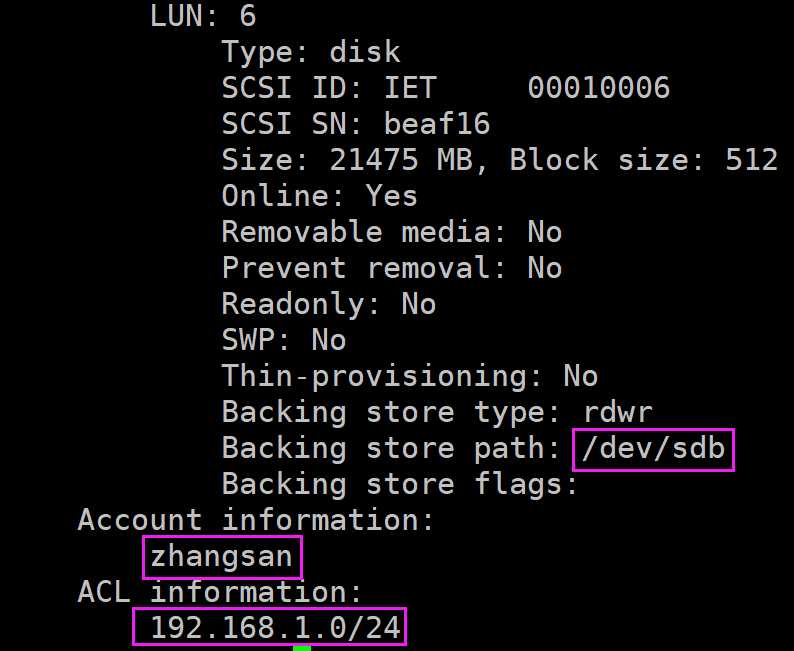
Task: Click the zhangsan account name
Action: click(222, 557)
